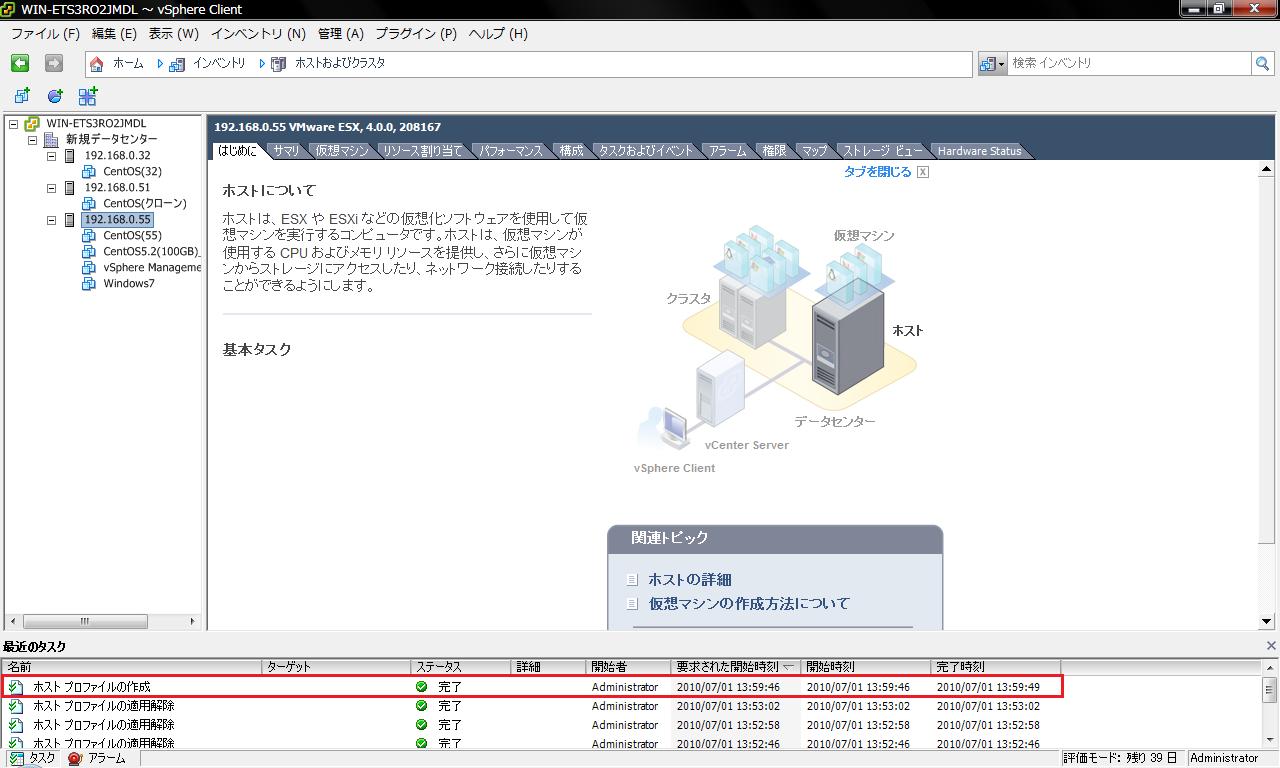The height and width of the screenshot is (768, 1280).
Task: Sort by 要求された開始時刻 column arrow
Action: click(x=788, y=667)
